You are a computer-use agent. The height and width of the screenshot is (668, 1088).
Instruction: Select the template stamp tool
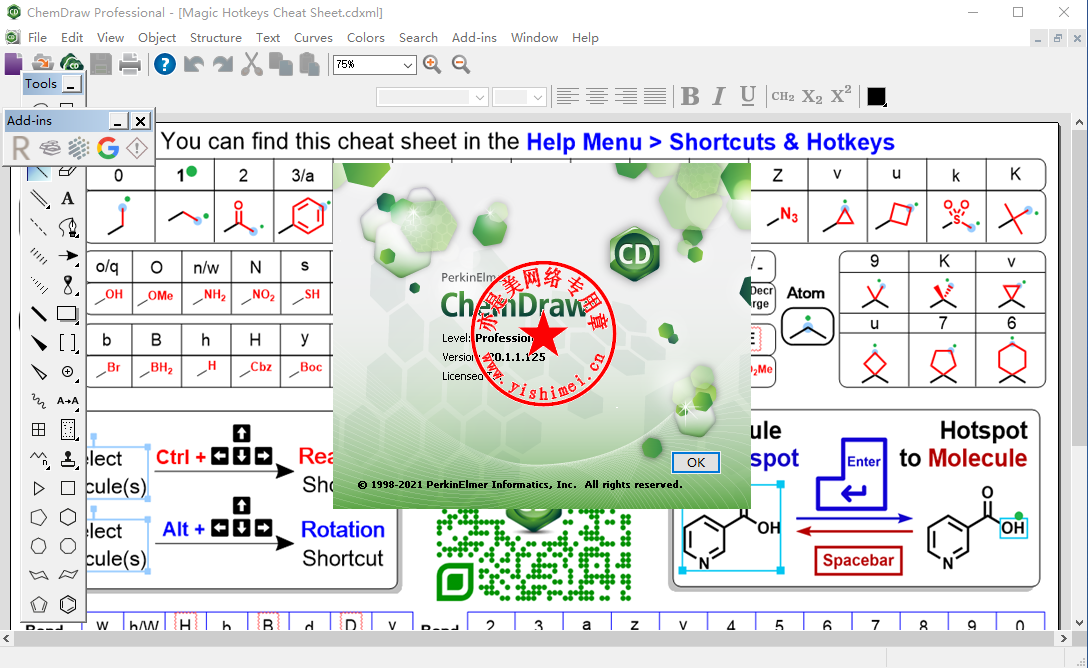pyautogui.click(x=67, y=459)
